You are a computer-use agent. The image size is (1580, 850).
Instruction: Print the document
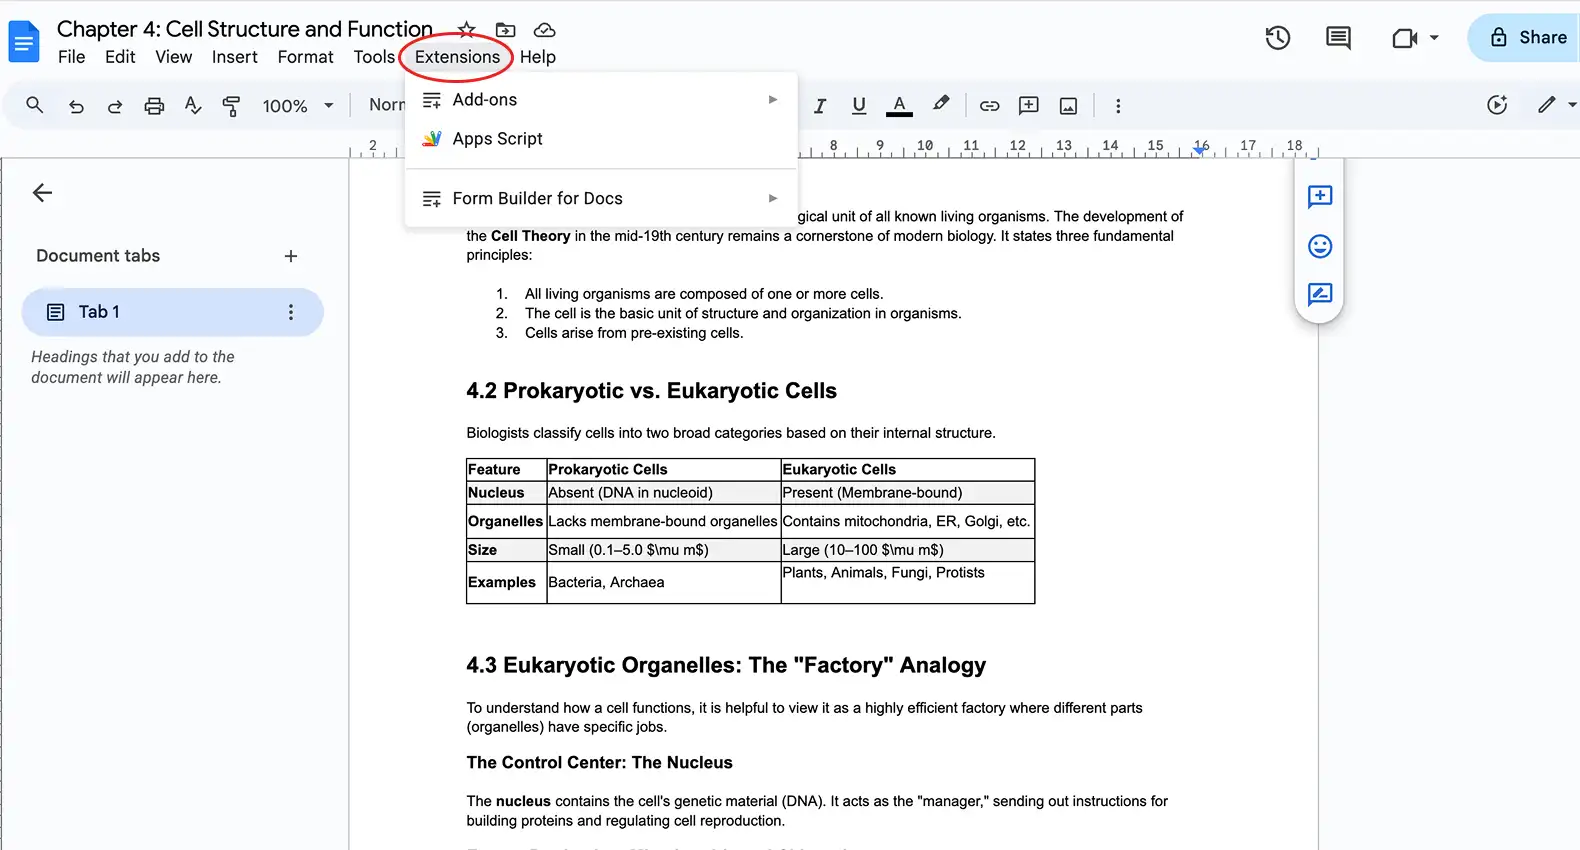coord(154,106)
